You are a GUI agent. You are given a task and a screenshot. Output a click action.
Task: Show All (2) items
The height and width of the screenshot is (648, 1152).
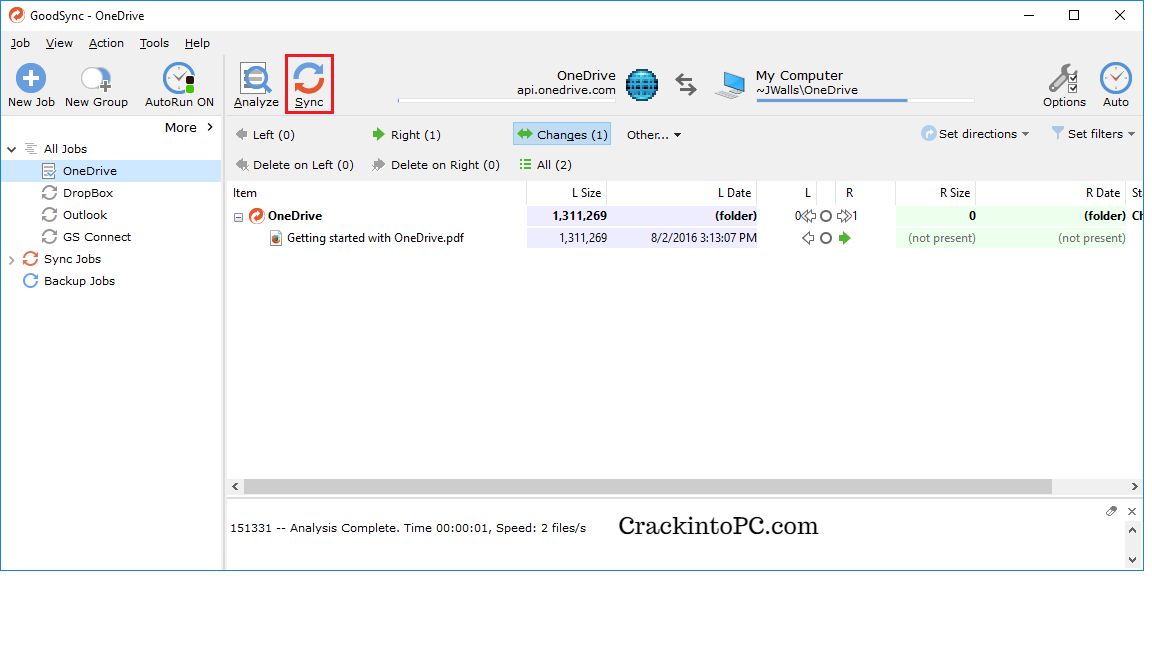545,165
